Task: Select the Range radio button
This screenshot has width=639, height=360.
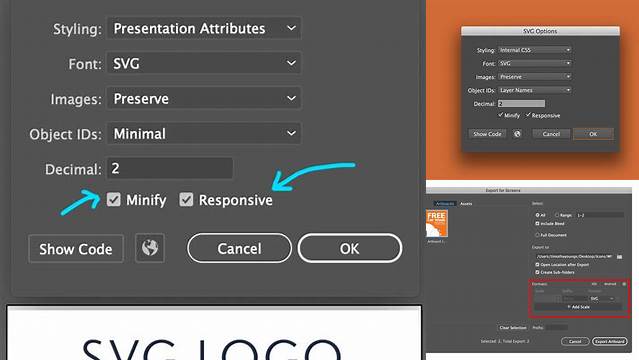Action: (557, 215)
